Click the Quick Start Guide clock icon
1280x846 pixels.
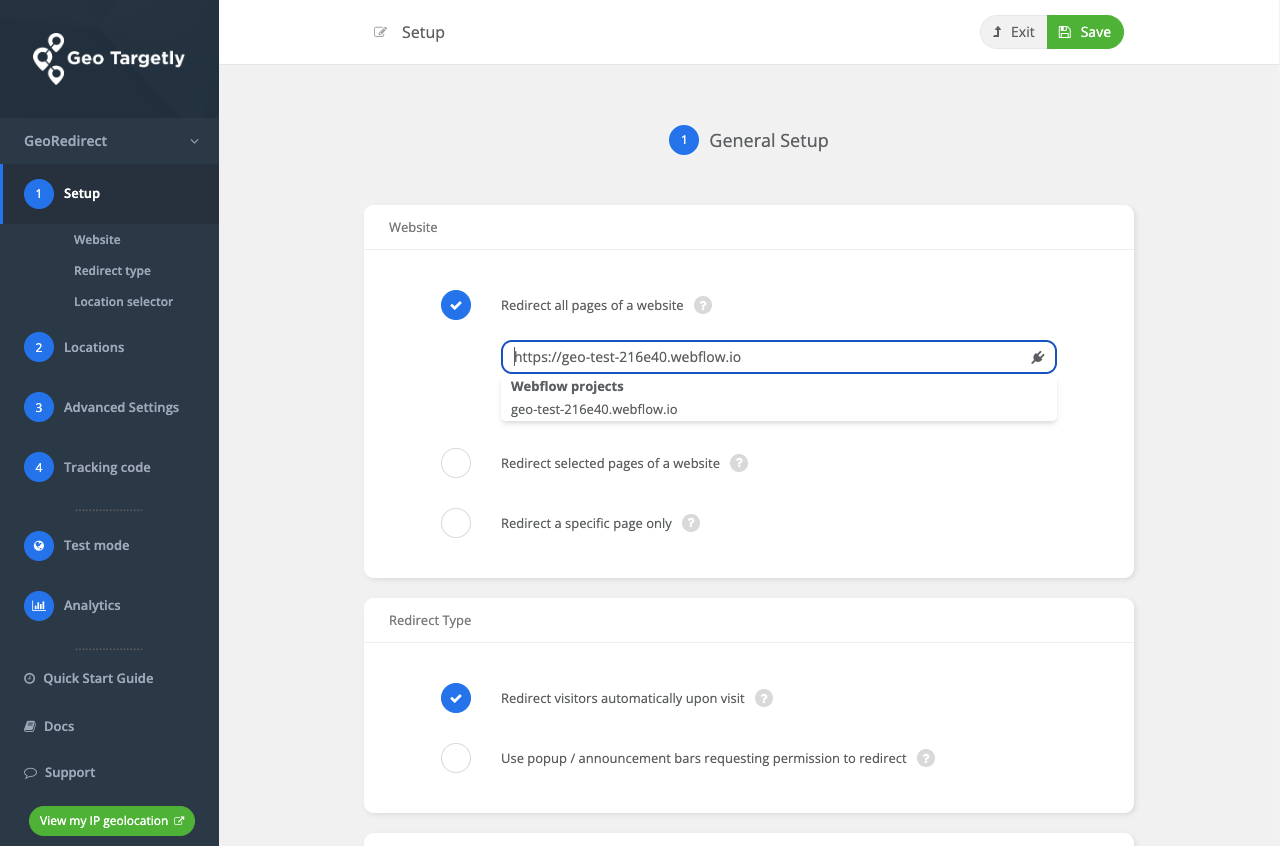tap(30, 678)
